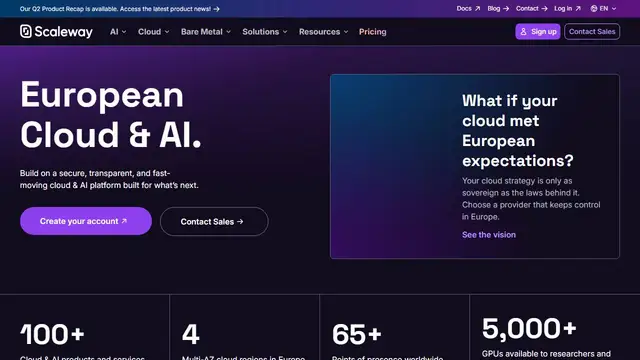This screenshot has width=640, height=360.
Task: Click the user icon in Sign up
Action: (523, 31)
